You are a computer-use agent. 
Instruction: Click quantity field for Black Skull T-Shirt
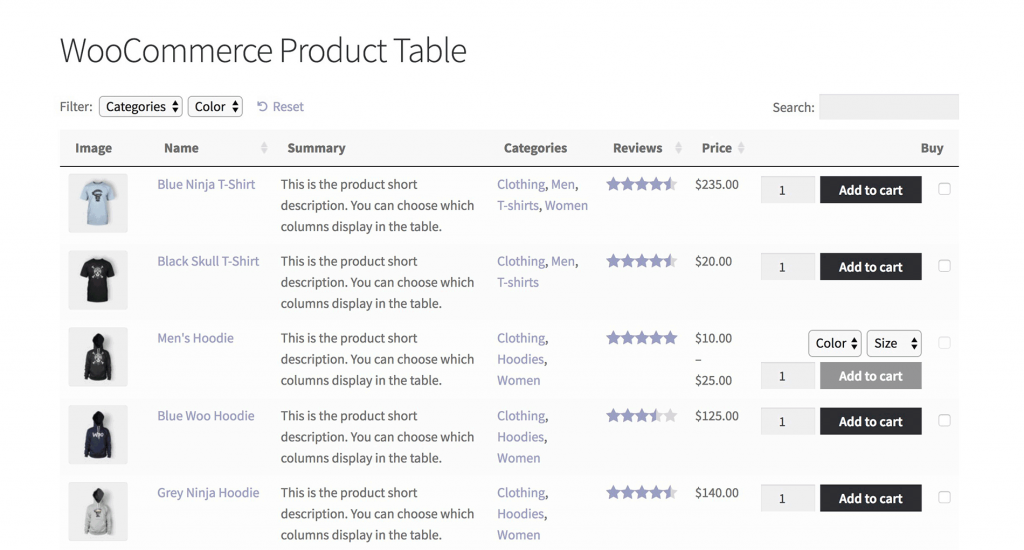(x=787, y=267)
